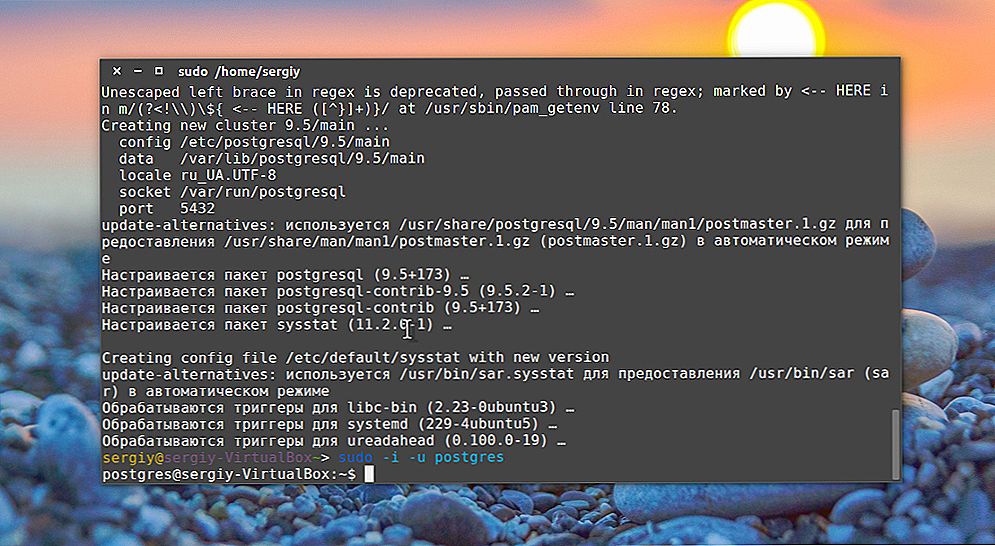
Task: Click the postgresql-contrib-9.5 package name
Action: coord(372,291)
